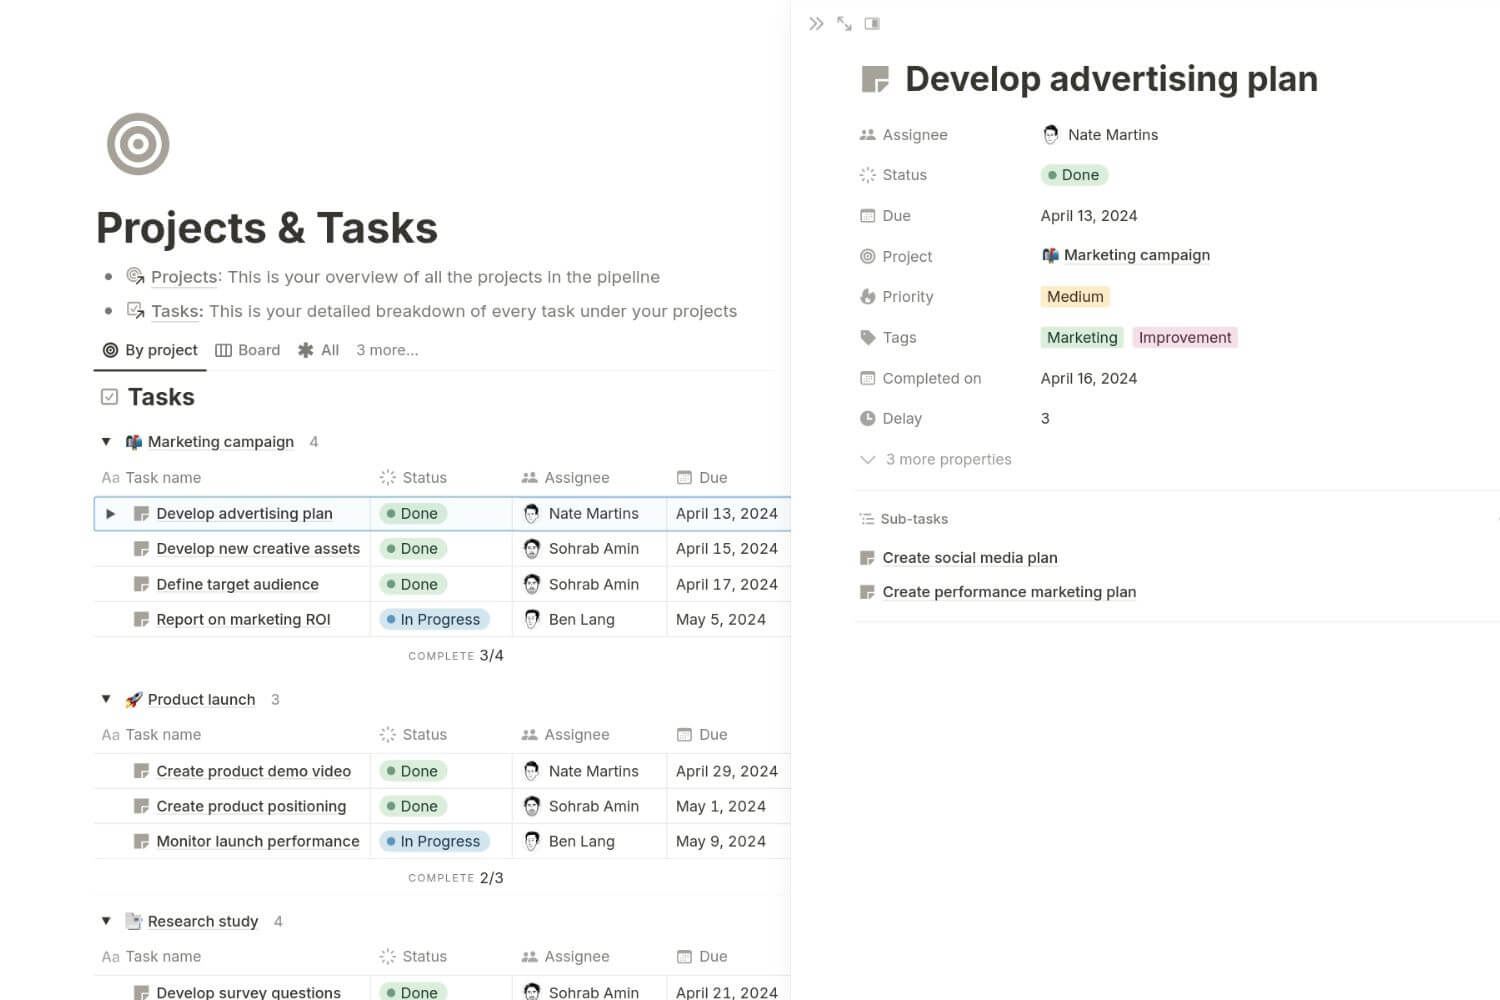Open task as full page using expand arrows

(844, 23)
